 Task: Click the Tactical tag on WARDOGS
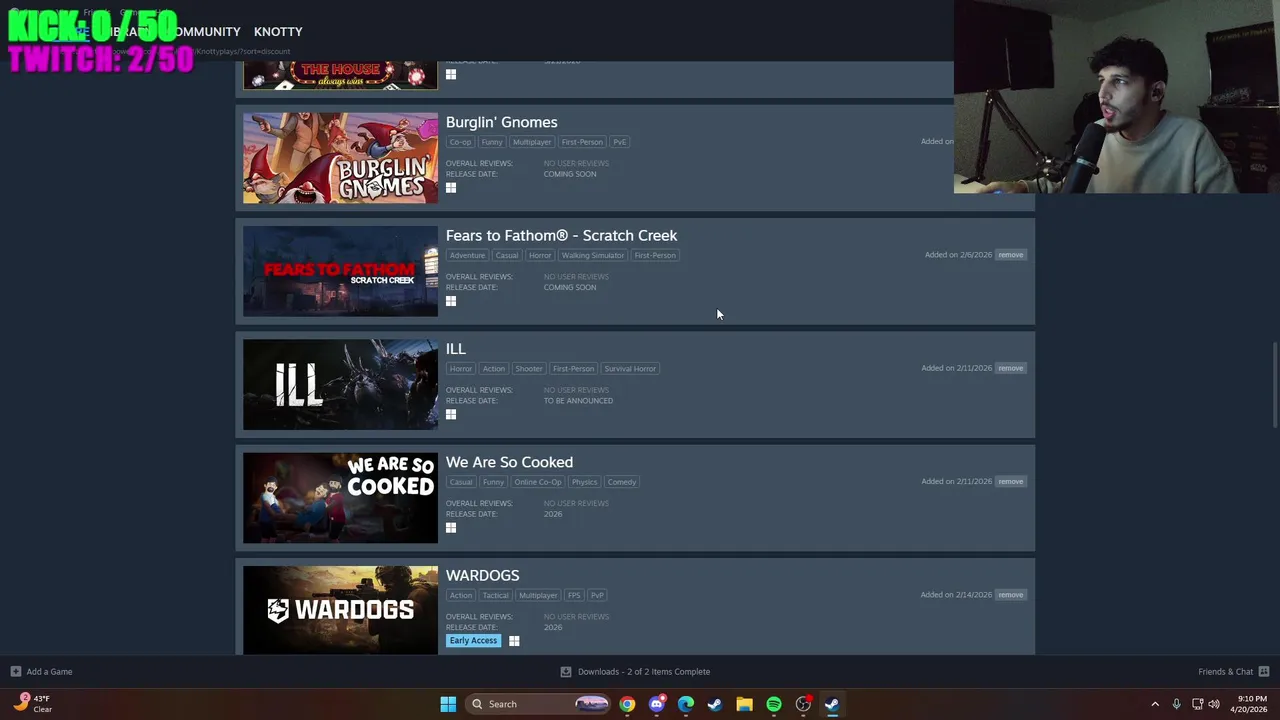coord(495,595)
